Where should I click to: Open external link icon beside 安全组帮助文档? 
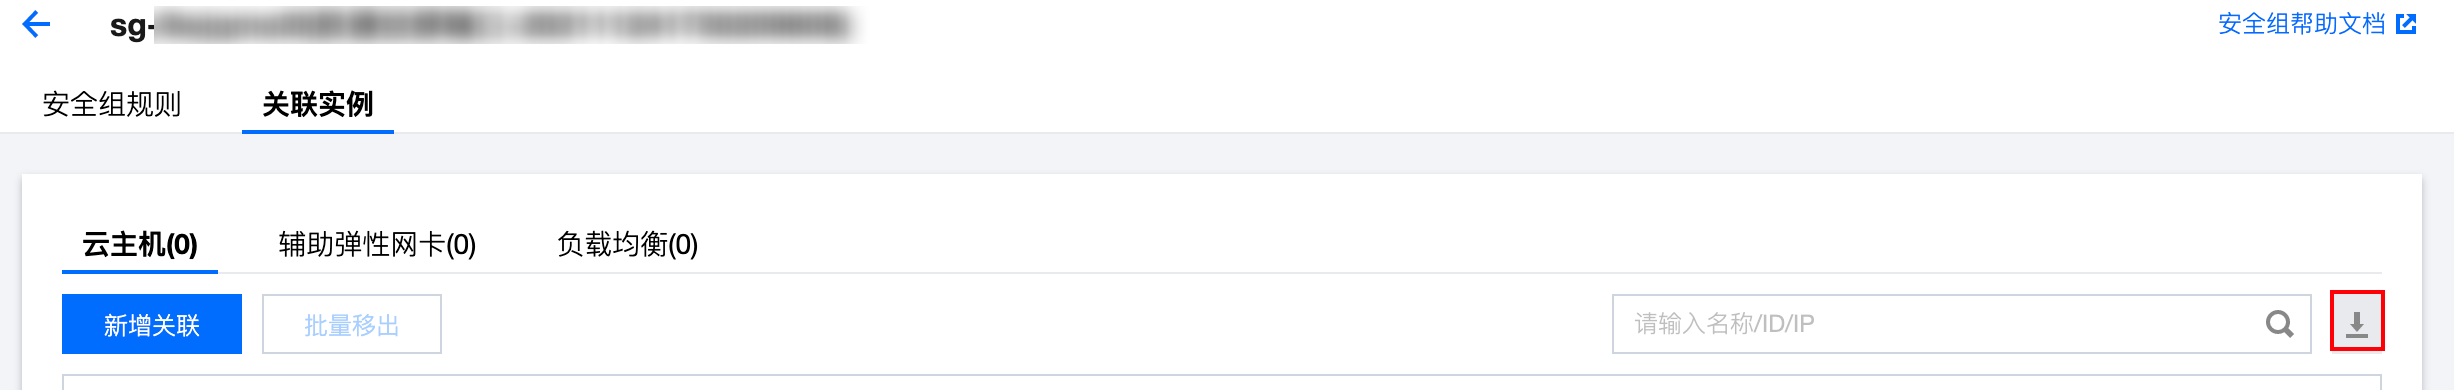click(2407, 24)
